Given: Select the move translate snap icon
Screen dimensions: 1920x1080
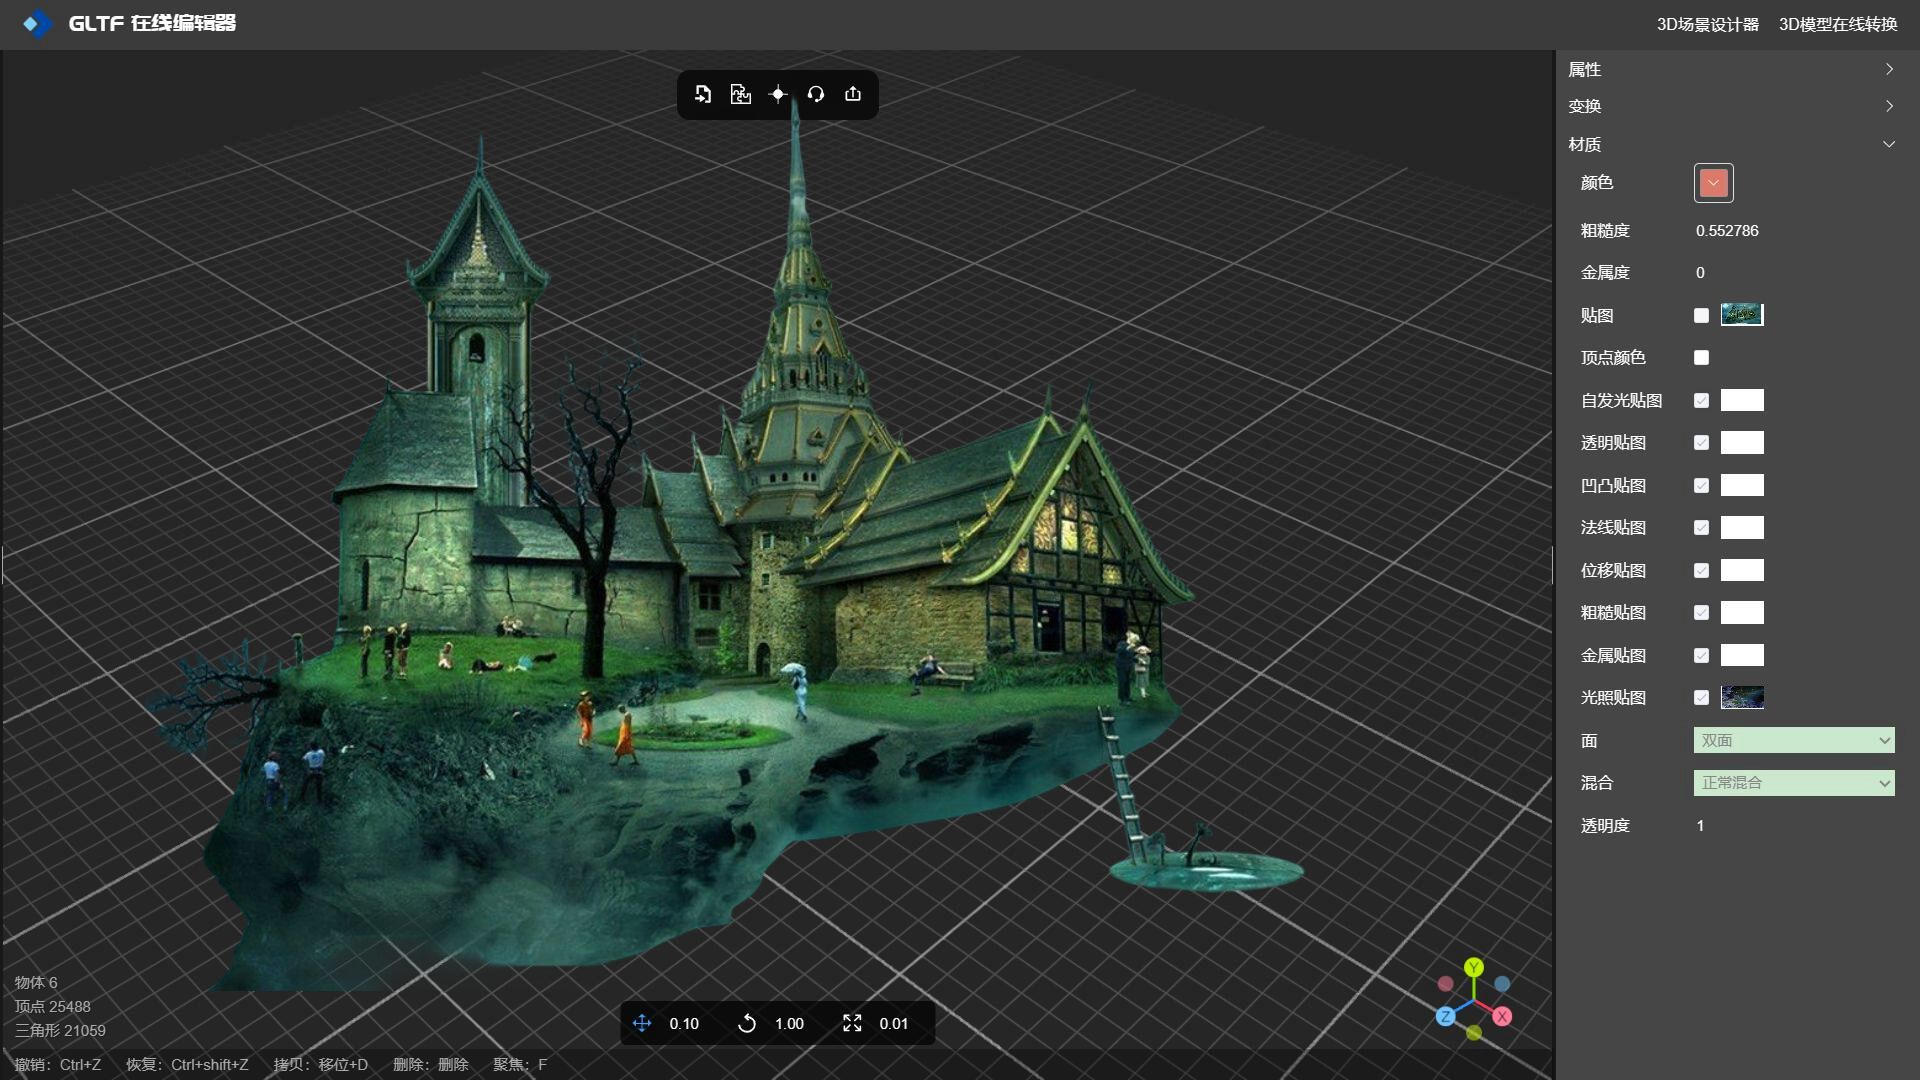Looking at the screenshot, I should [x=642, y=1023].
